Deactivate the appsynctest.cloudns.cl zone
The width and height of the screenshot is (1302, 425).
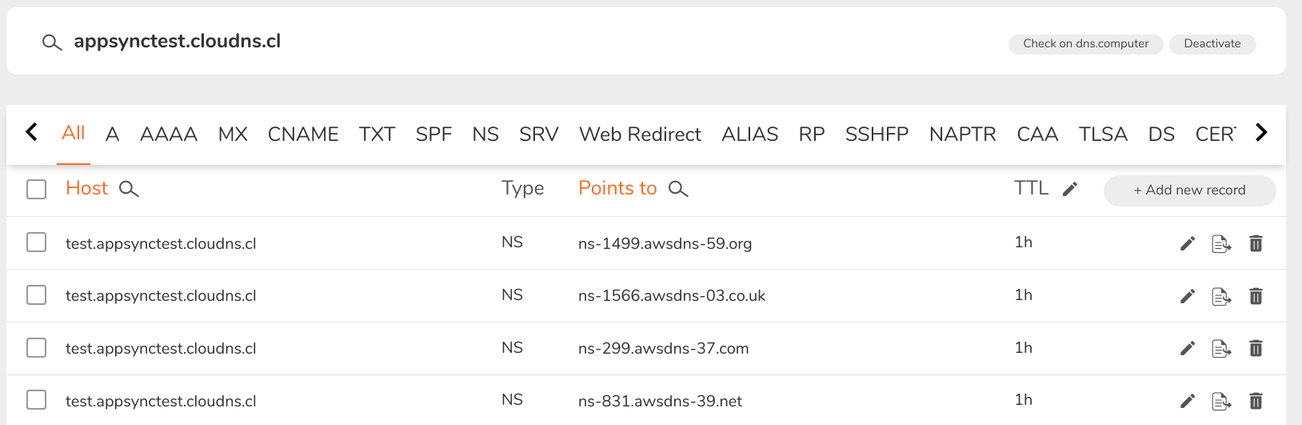[1212, 44]
